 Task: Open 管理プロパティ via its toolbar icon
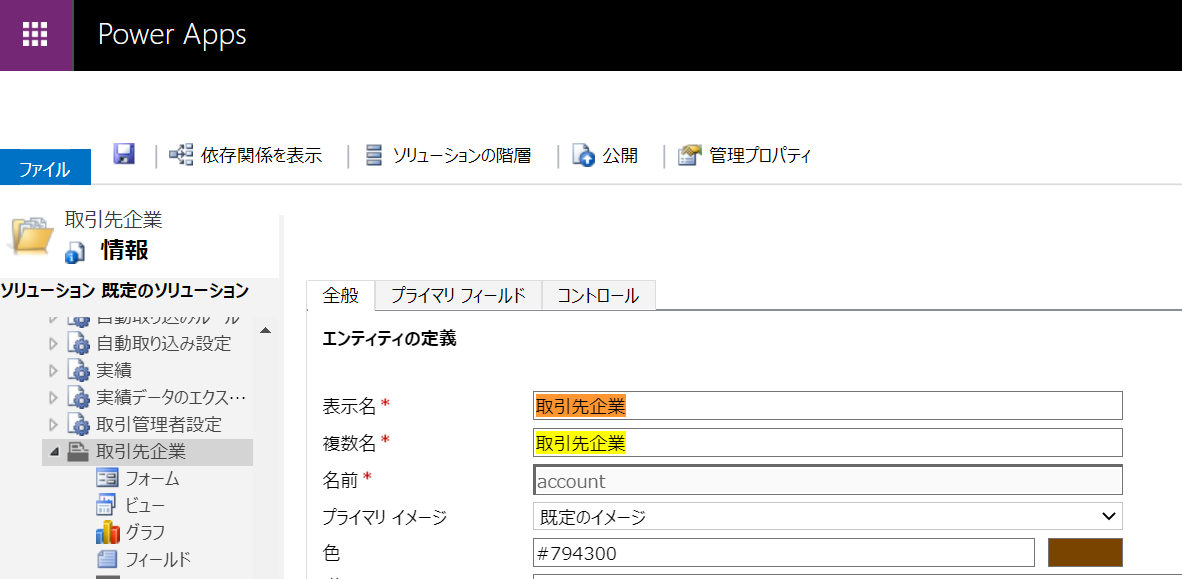coord(688,155)
